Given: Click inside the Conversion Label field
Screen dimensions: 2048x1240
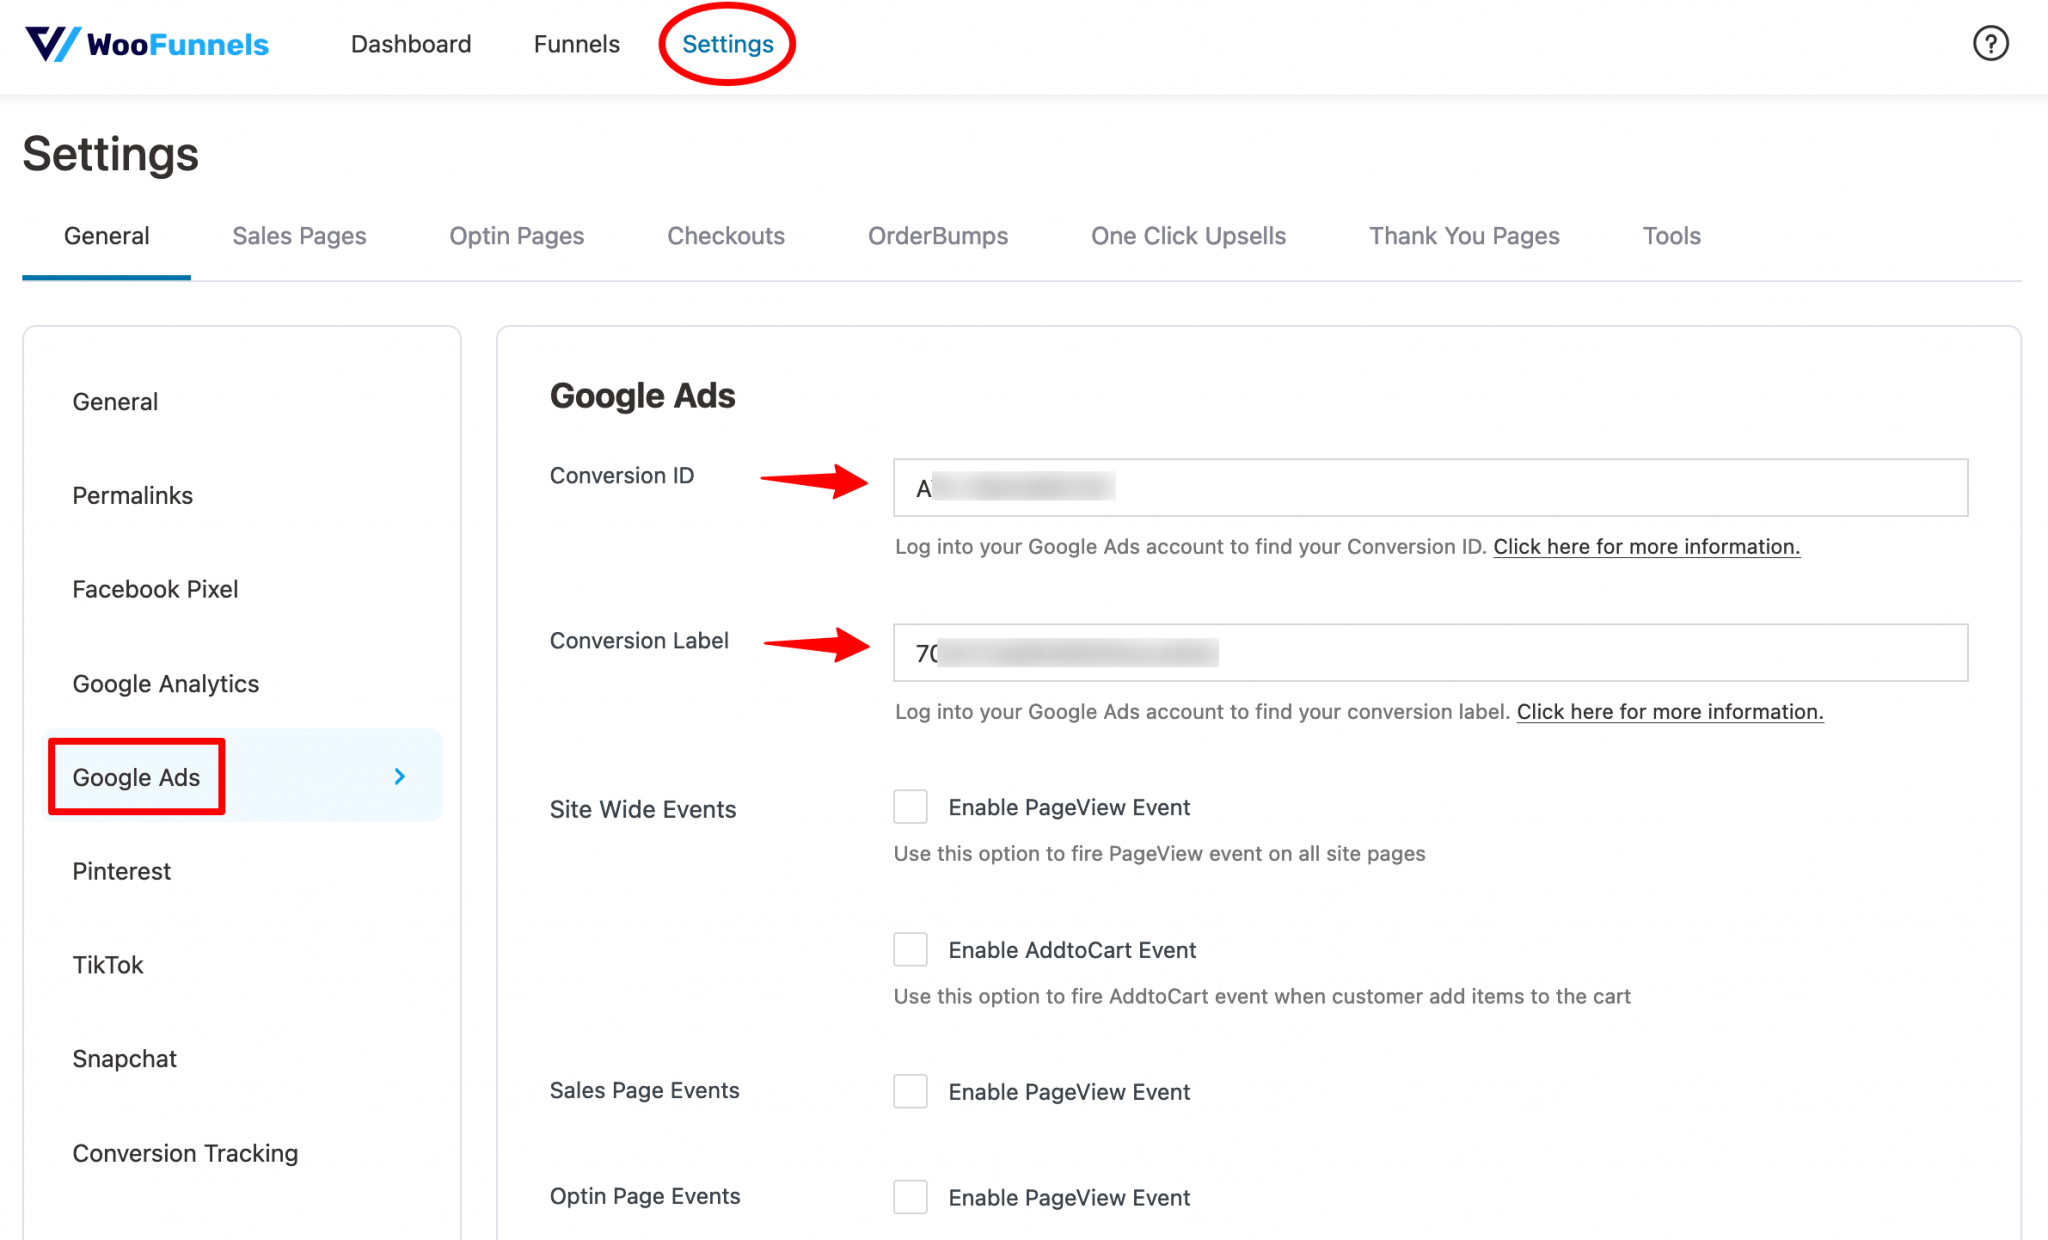Looking at the screenshot, I should click(1430, 652).
